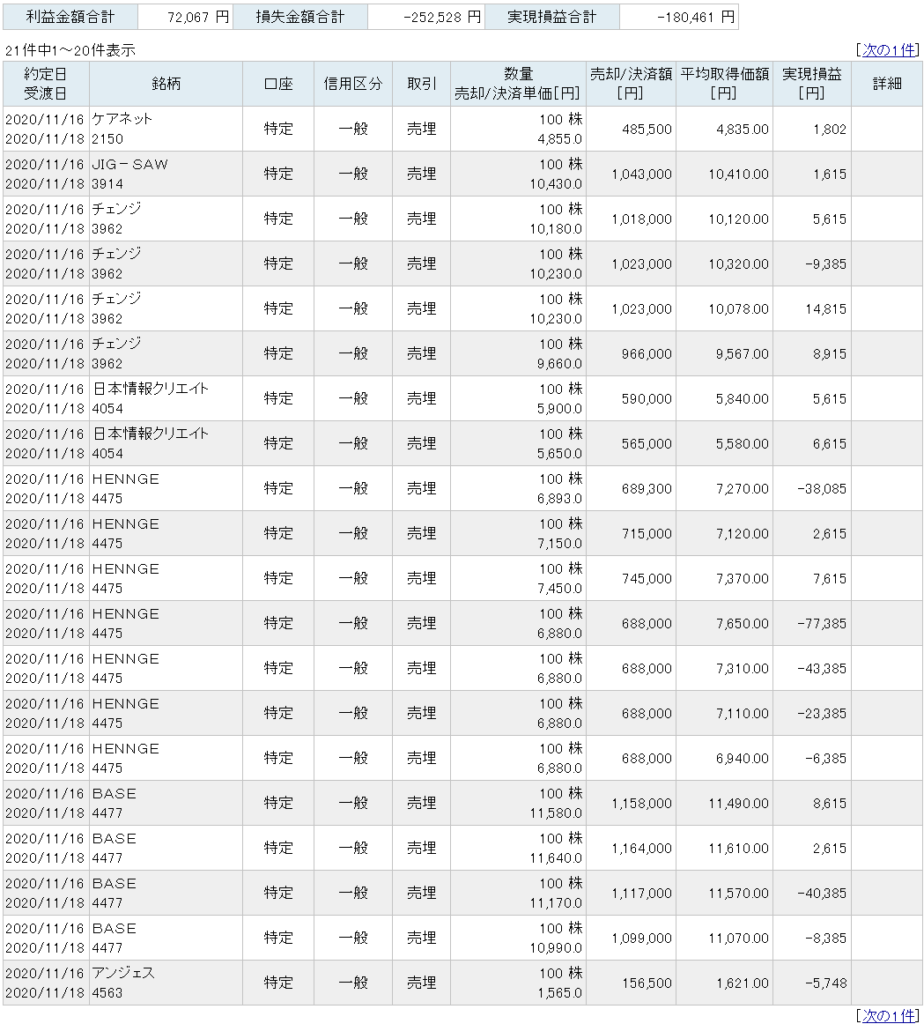Click the -23,385 realized loss
Viewport: 924px width, 1024px height.
tap(821, 714)
